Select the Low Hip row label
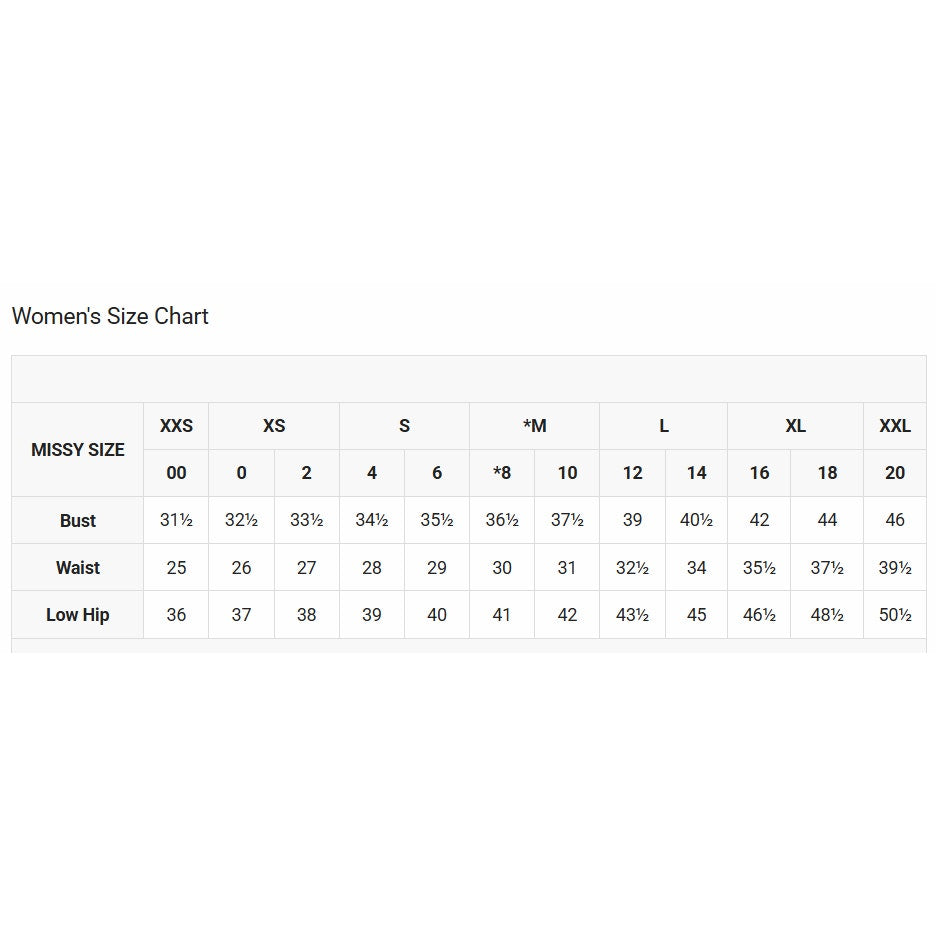This screenshot has height=936, width=936. coord(78,615)
